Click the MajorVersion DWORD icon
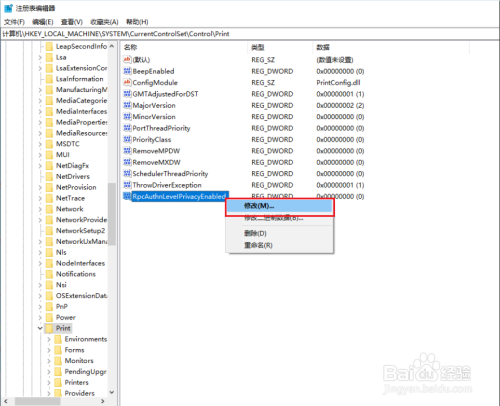This screenshot has height=406, width=500. tap(127, 105)
